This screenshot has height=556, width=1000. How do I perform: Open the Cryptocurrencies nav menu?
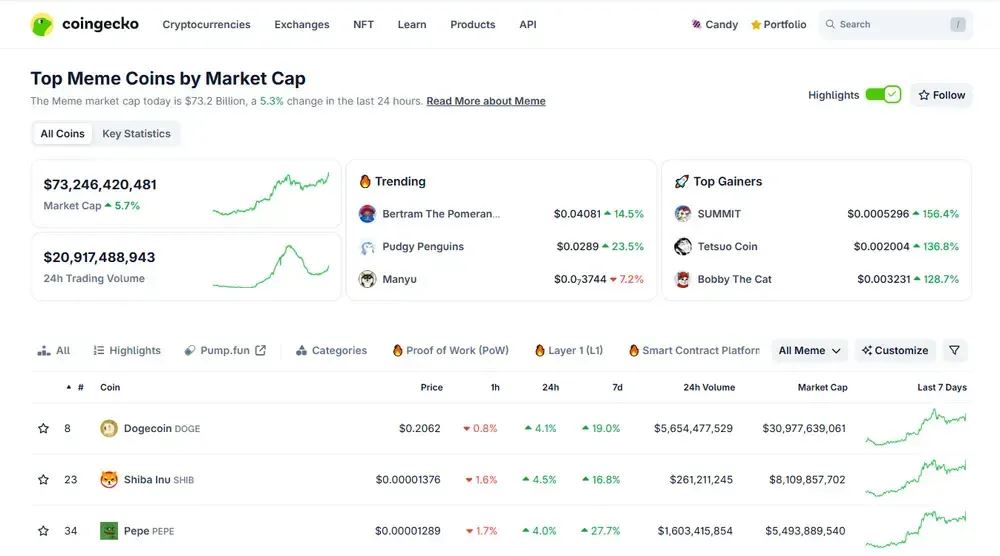pos(206,24)
